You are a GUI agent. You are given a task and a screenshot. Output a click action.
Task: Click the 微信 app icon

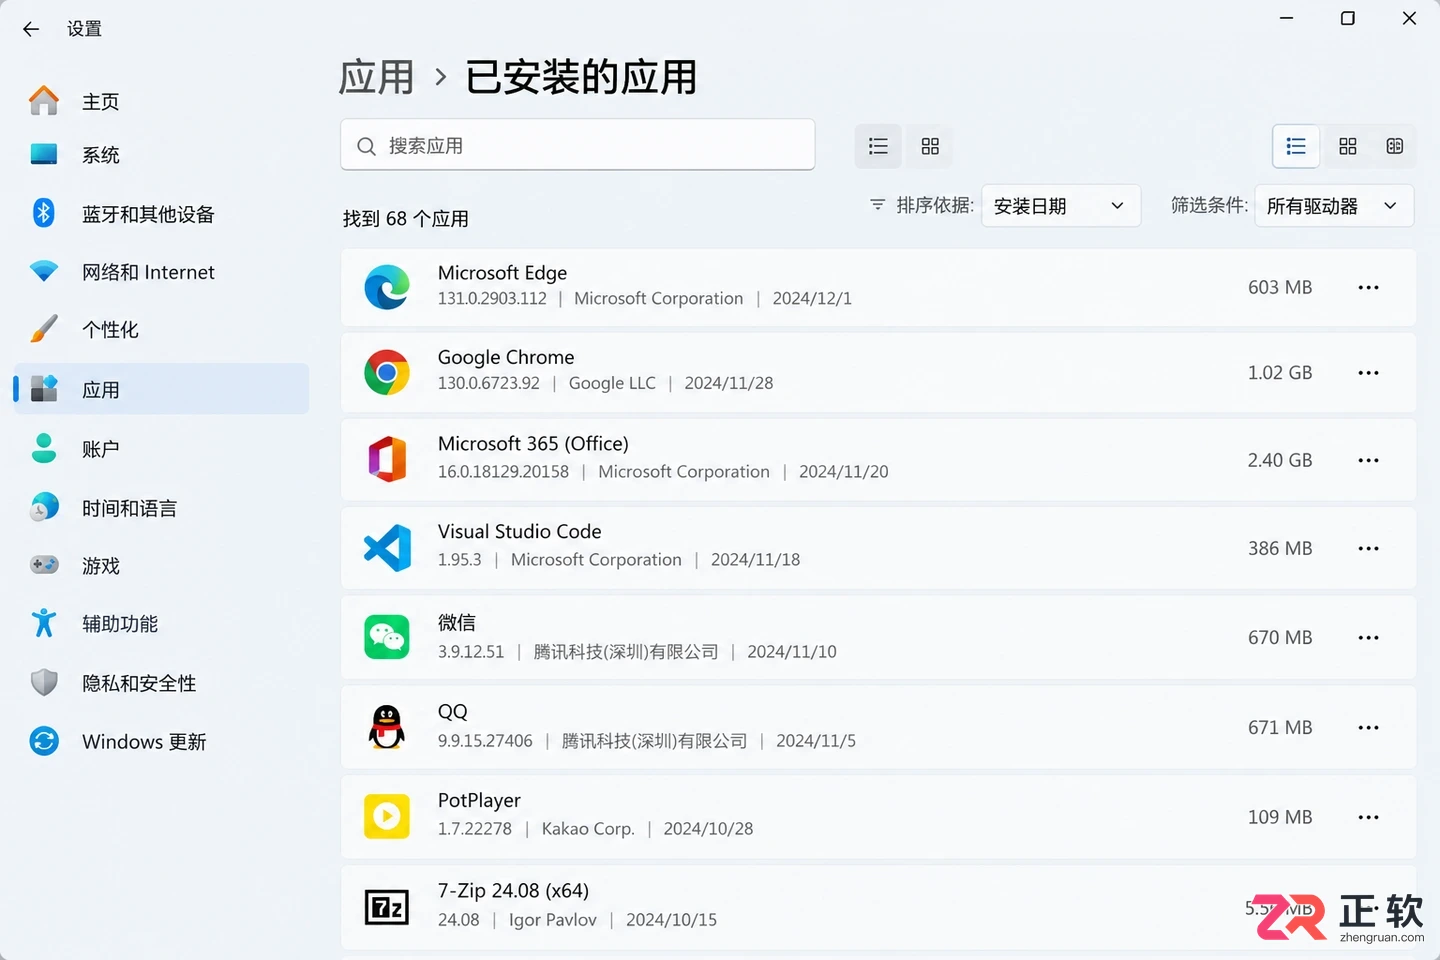(387, 637)
